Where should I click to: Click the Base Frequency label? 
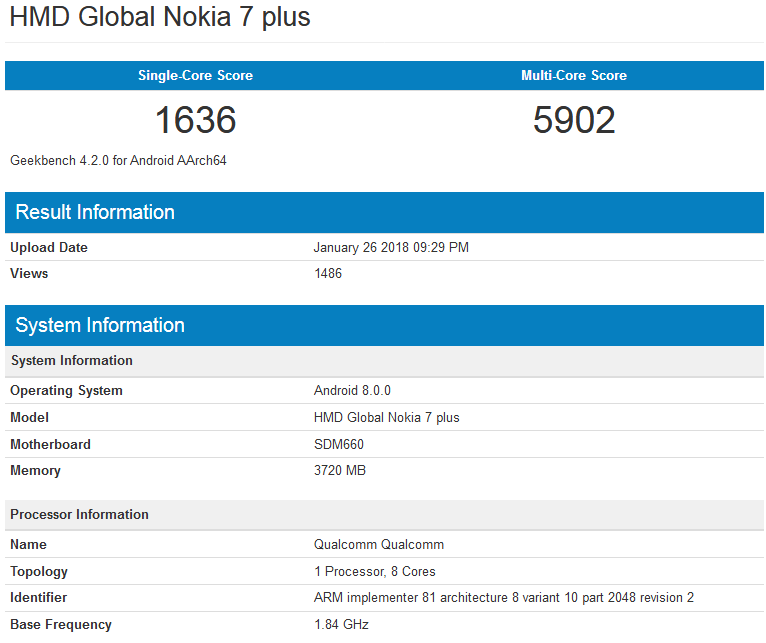point(61,624)
